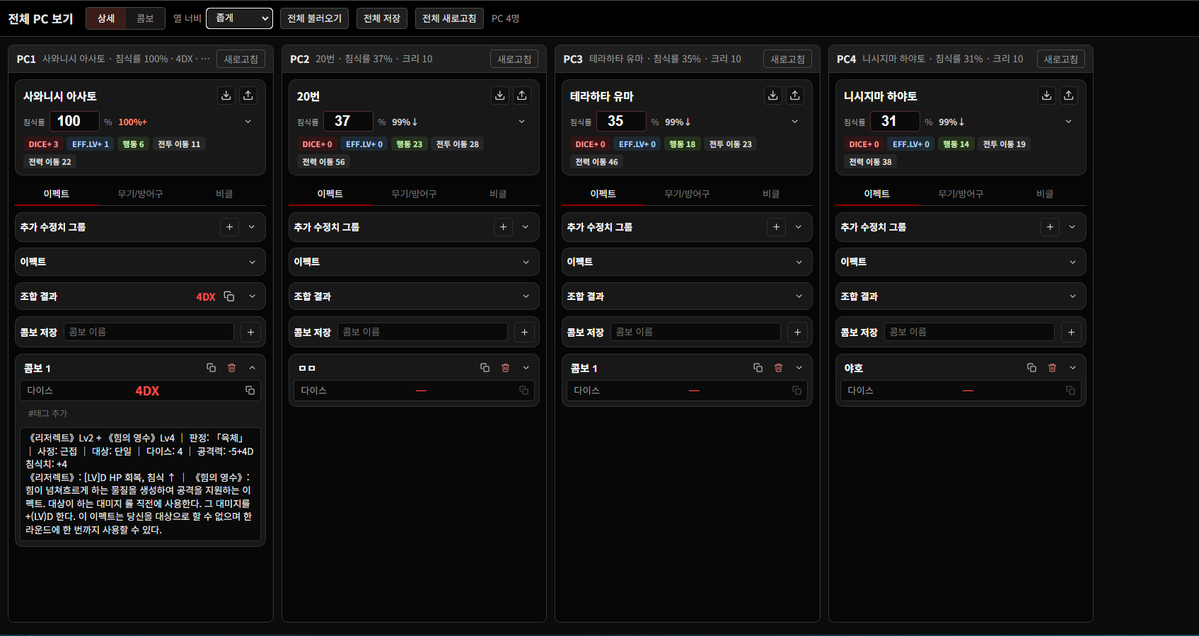Click the 전체 새로고침 button
This screenshot has width=1199, height=636.
(x=449, y=18)
